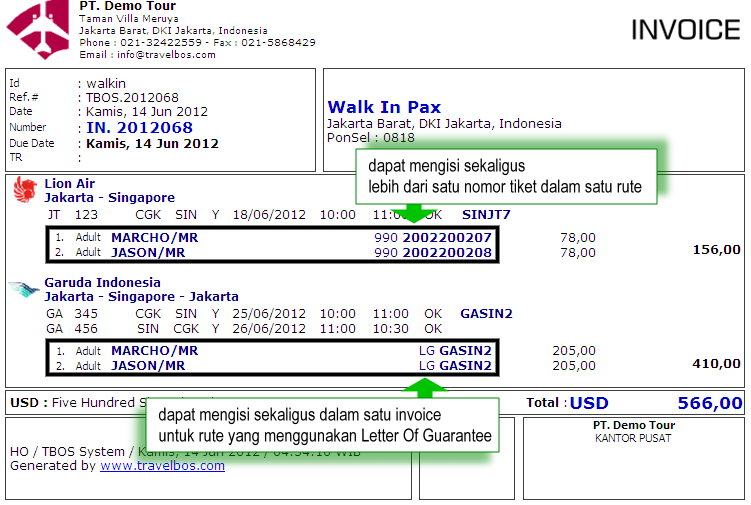Image resolution: width=751 pixels, height=505 pixels.
Task: Select ticket number 990 2002200208
Action: pyautogui.click(x=433, y=252)
